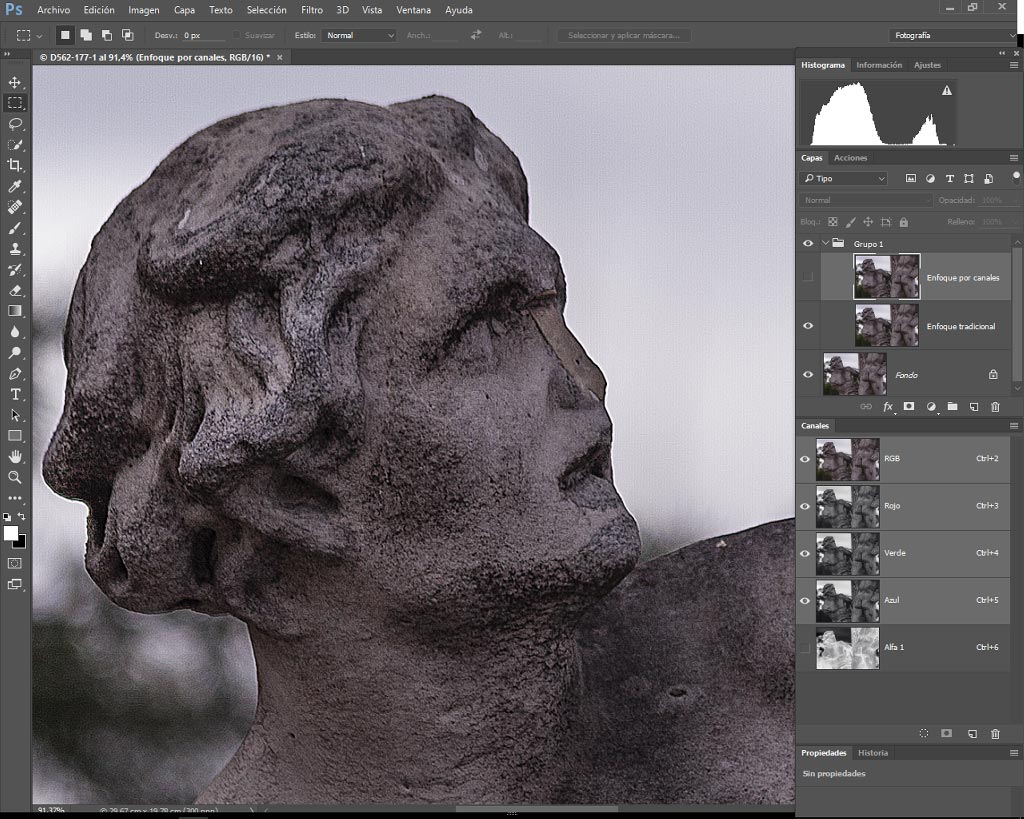Click Seleccionar y aplicar máscara button
The height and width of the screenshot is (819, 1024).
tap(624, 35)
